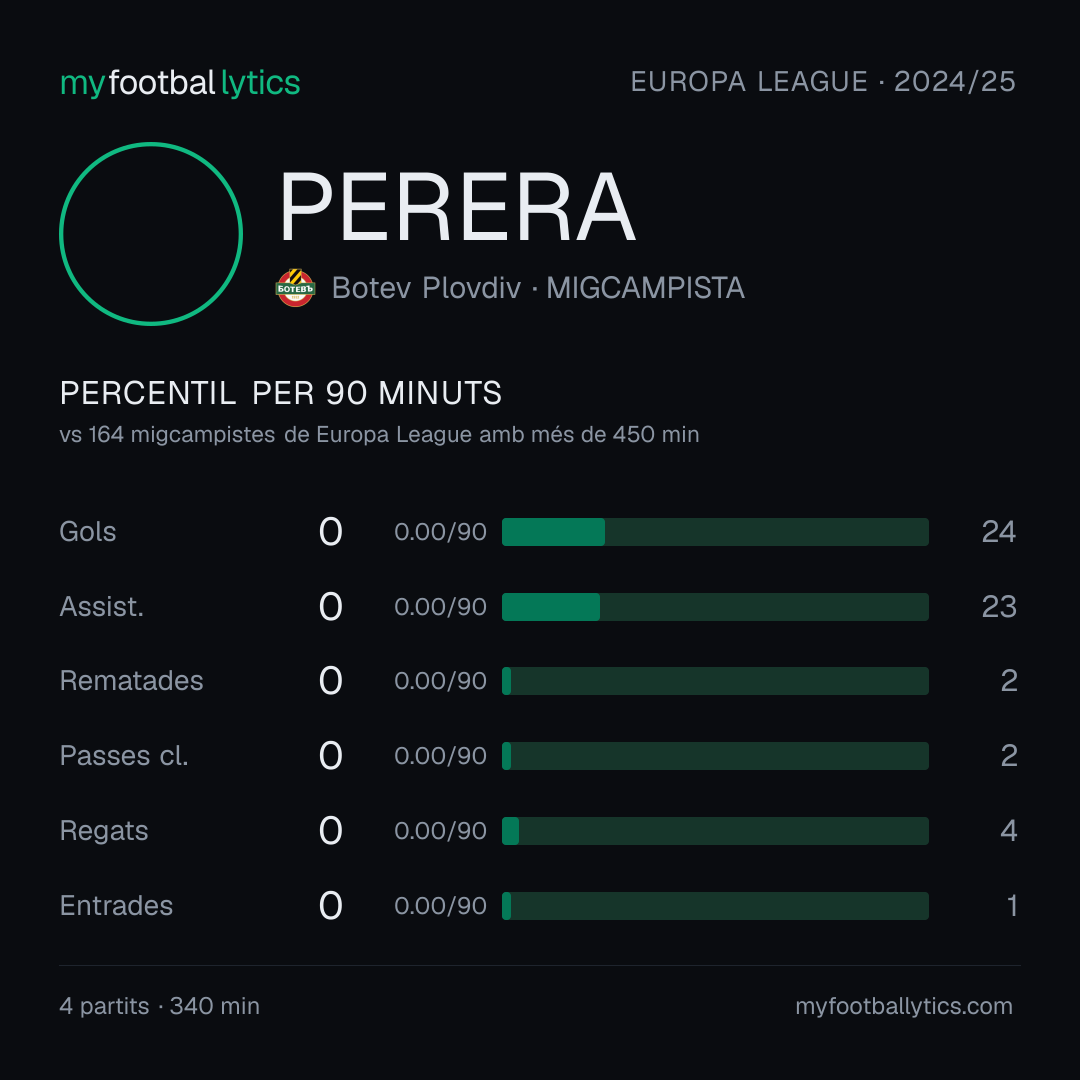Click the myfootballytics logo
Image resolution: width=1080 pixels, height=1080 pixels.
[x=180, y=83]
